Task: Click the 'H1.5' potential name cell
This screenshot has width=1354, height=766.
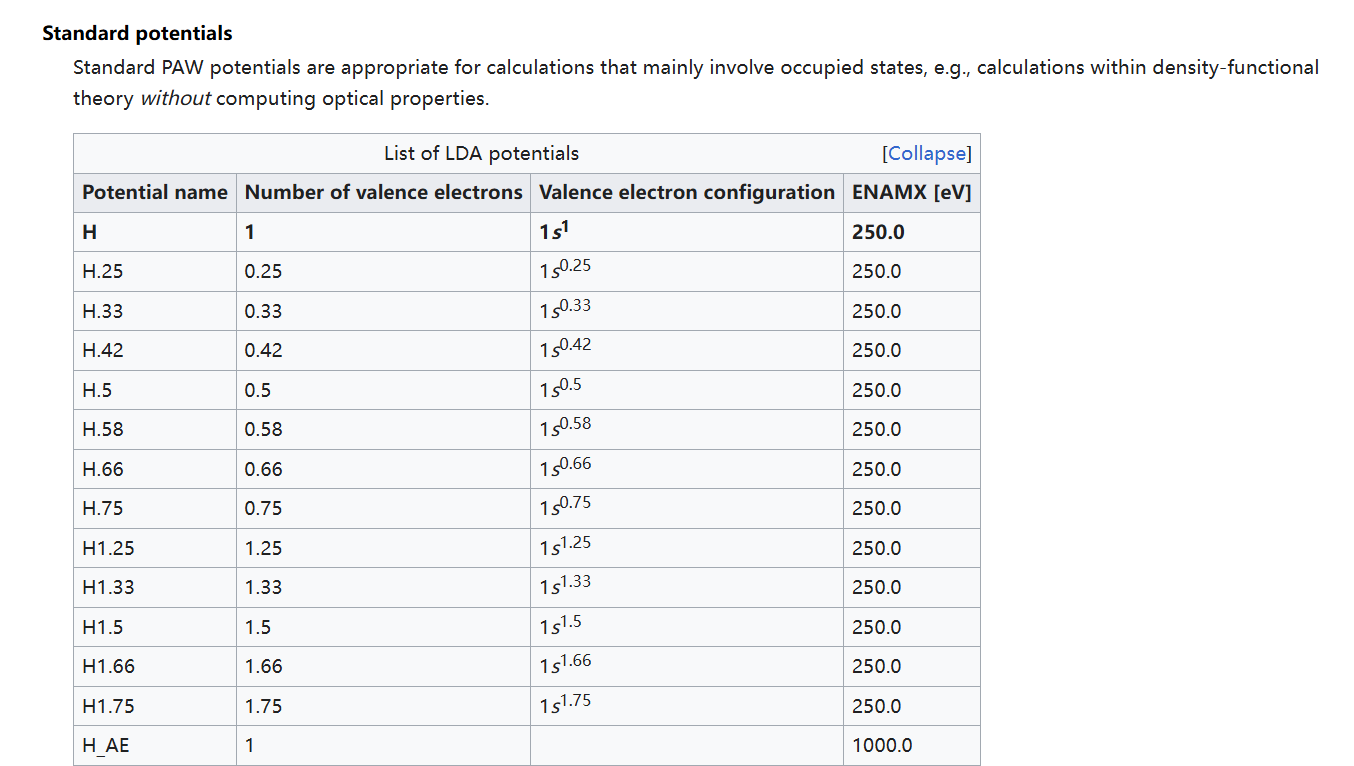Action: pos(155,627)
